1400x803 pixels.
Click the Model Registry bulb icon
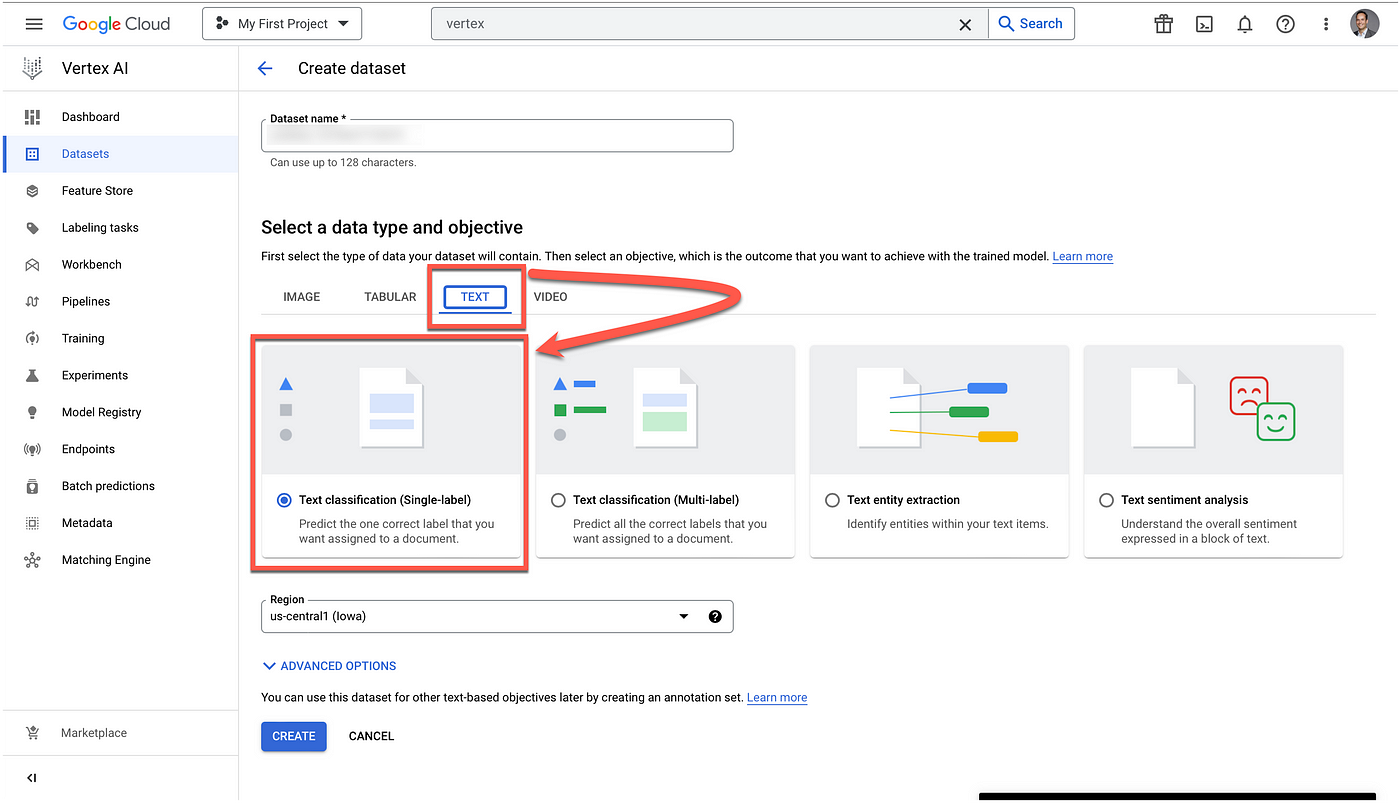click(32, 413)
